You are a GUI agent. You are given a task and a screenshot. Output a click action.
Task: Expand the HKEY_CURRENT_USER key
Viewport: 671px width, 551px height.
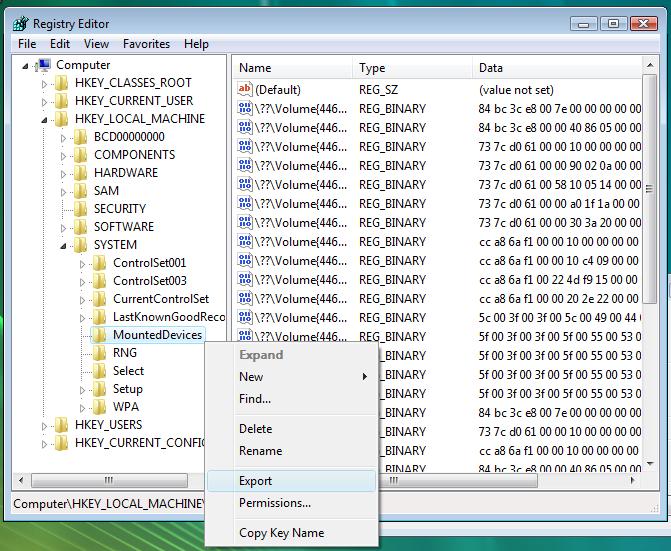click(x=44, y=102)
